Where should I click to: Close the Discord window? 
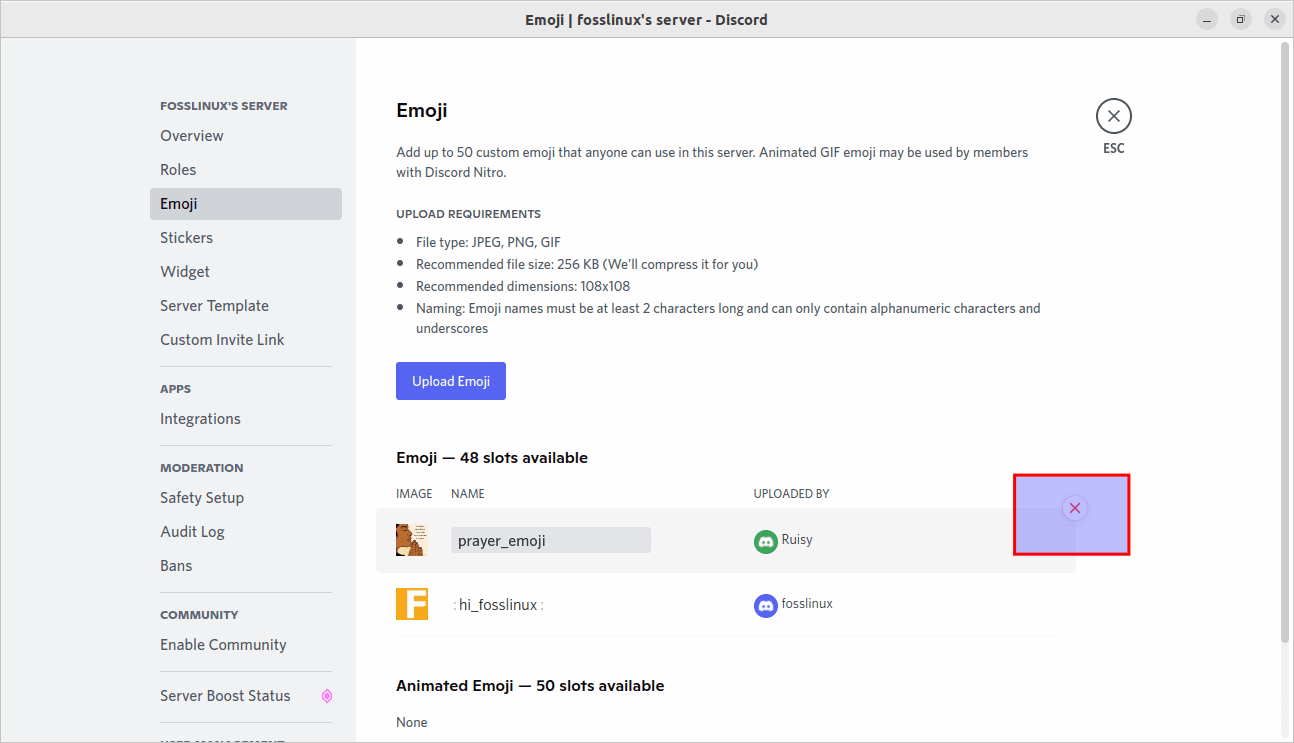(x=1273, y=19)
